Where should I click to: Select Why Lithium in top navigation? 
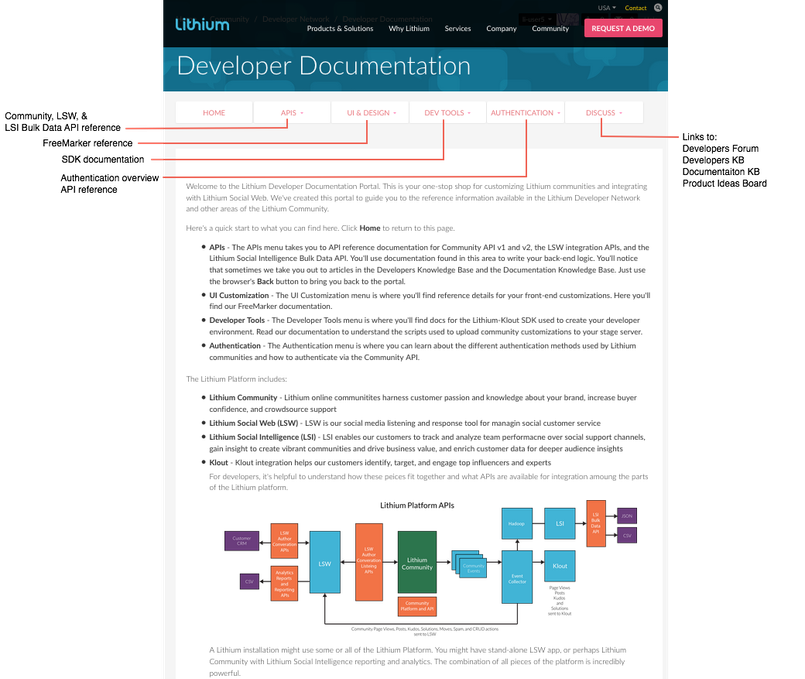[409, 29]
